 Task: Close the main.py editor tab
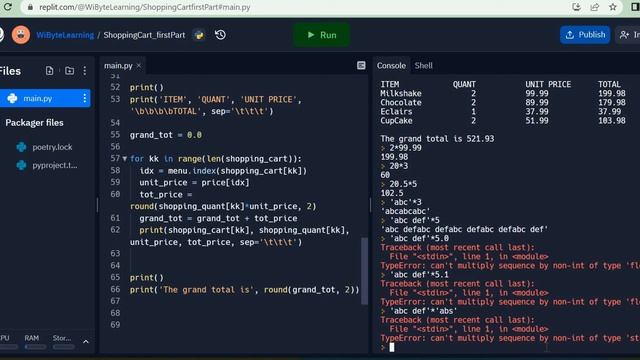tap(139, 65)
